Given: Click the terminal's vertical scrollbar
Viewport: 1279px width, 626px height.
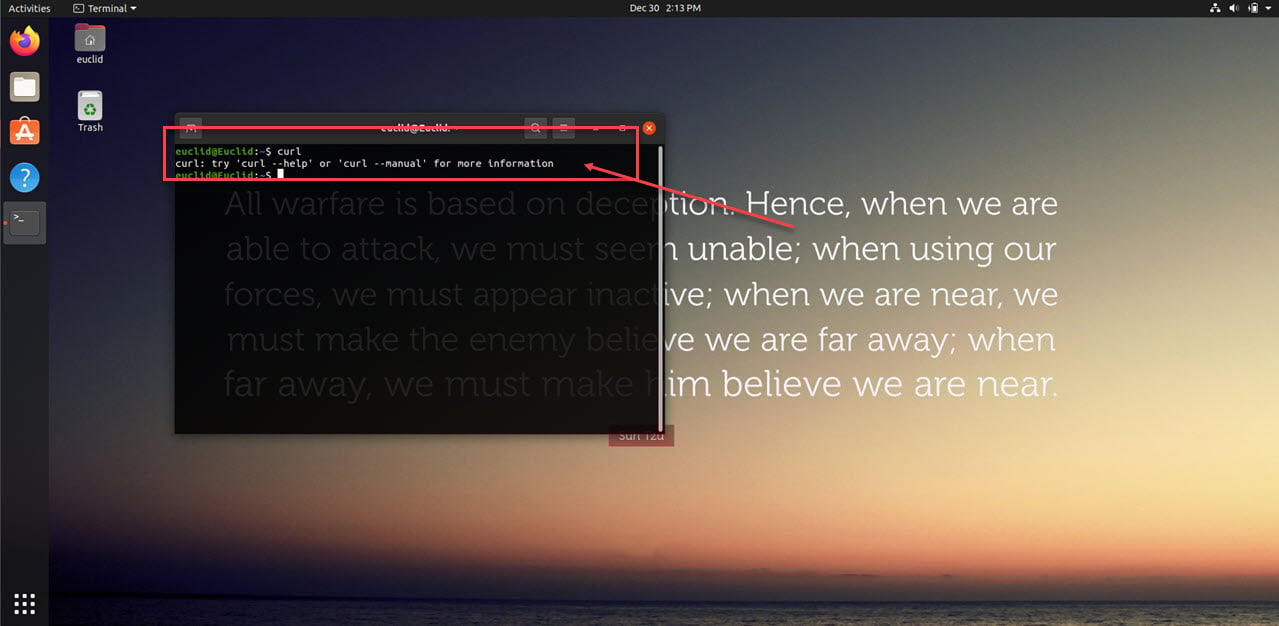Looking at the screenshot, I should (660, 288).
